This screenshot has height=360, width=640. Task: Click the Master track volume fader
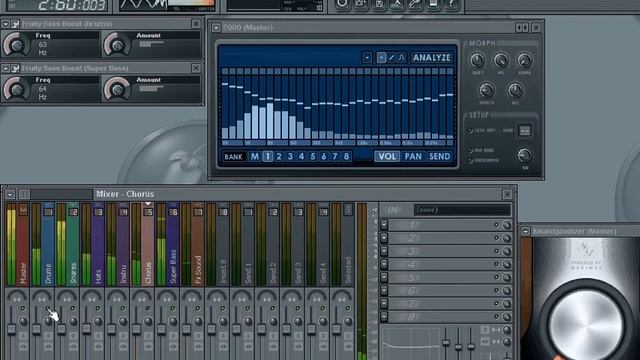[x=11, y=329]
